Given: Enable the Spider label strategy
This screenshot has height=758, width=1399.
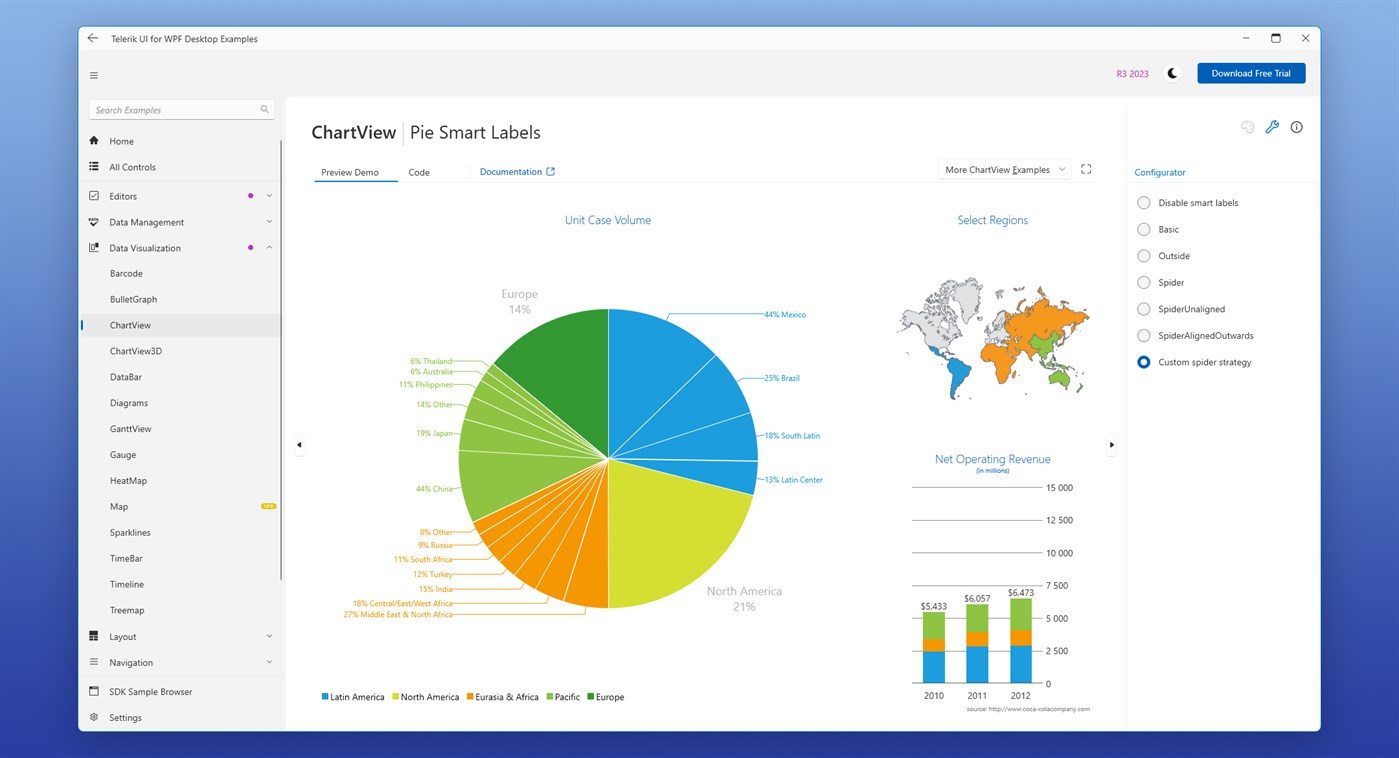Looking at the screenshot, I should [1143, 282].
